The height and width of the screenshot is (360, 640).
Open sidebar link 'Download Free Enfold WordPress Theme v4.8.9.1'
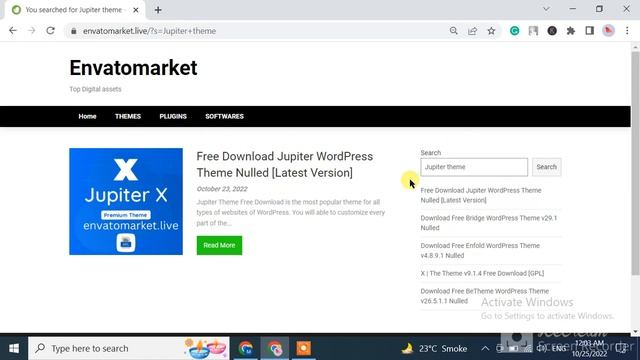480,251
